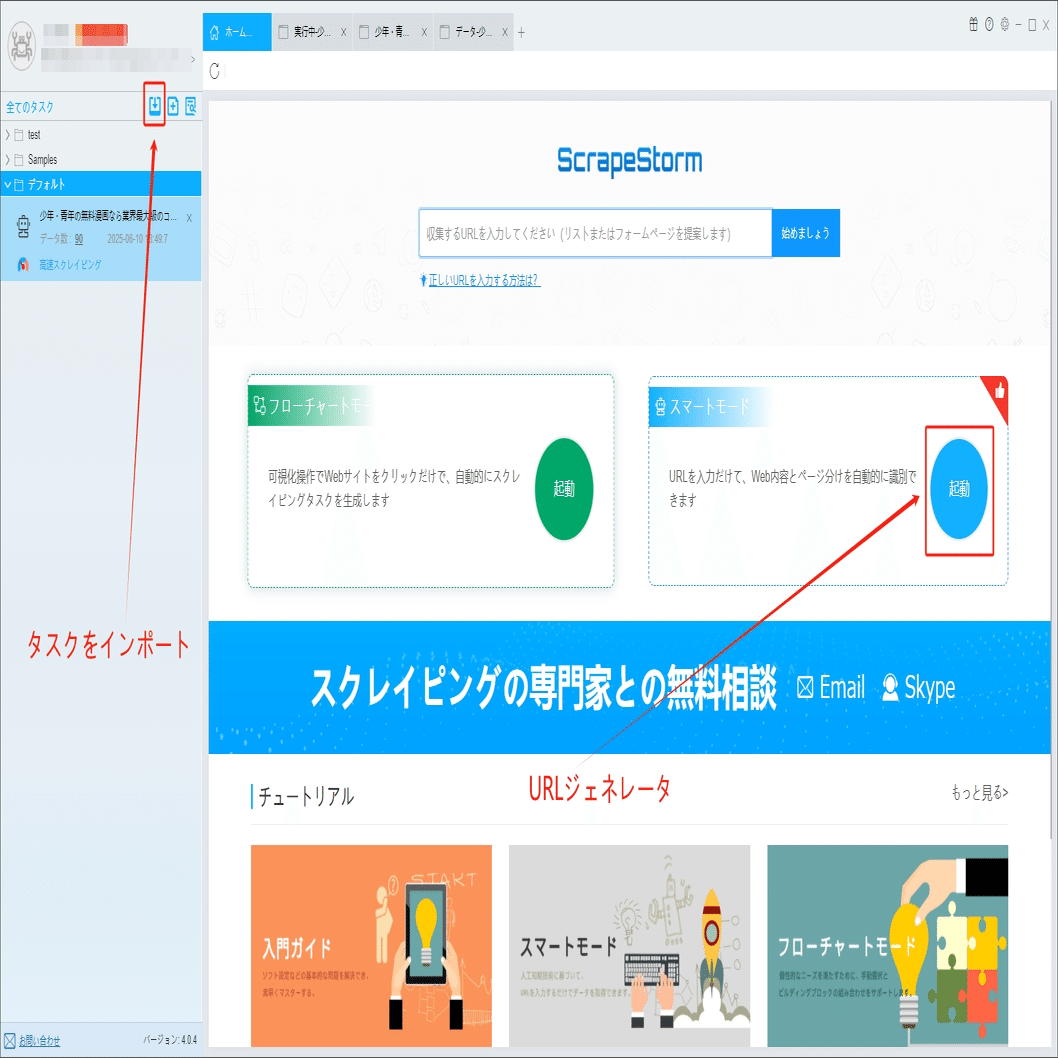Expand the Samples folder
The height and width of the screenshot is (1058, 1058).
tap(7, 160)
